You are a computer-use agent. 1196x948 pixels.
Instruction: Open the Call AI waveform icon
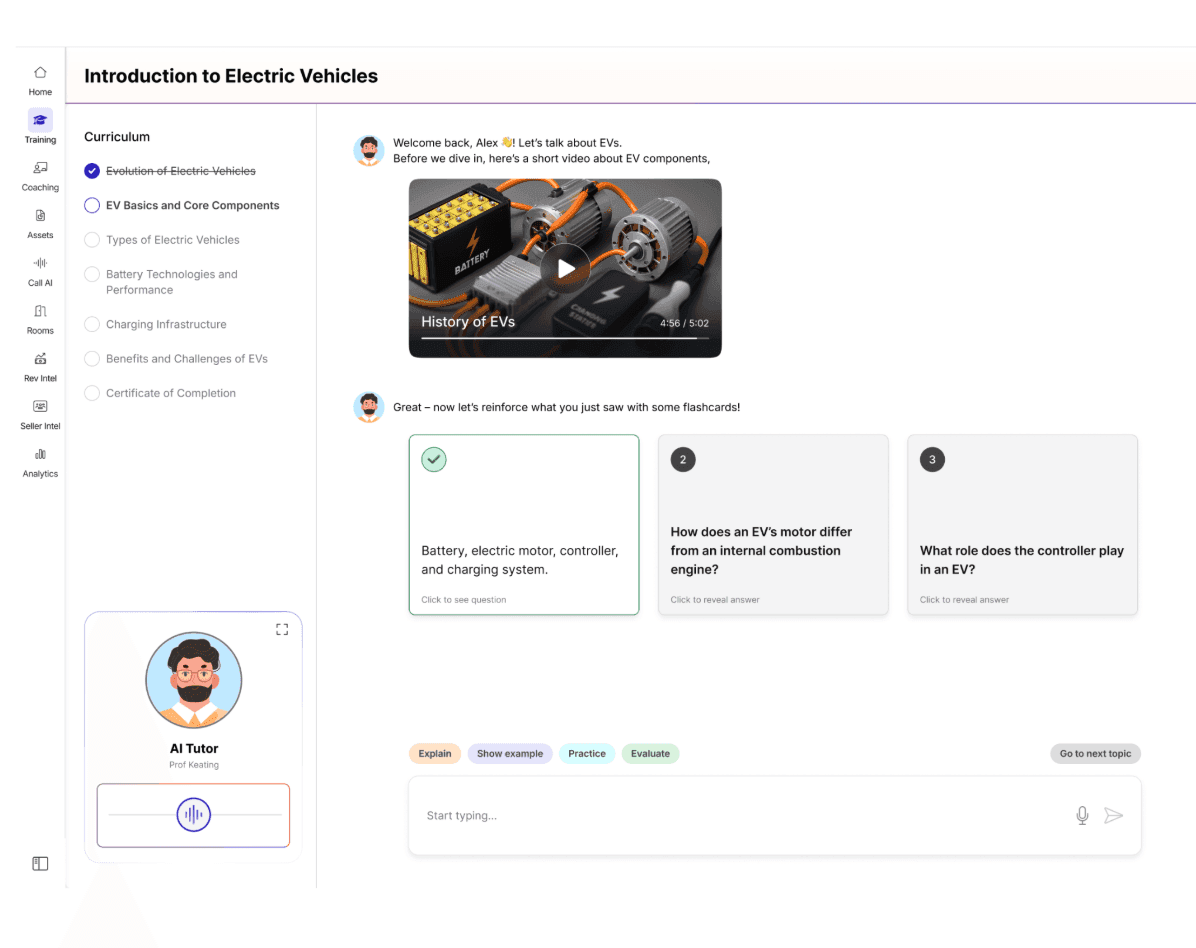pos(40,263)
